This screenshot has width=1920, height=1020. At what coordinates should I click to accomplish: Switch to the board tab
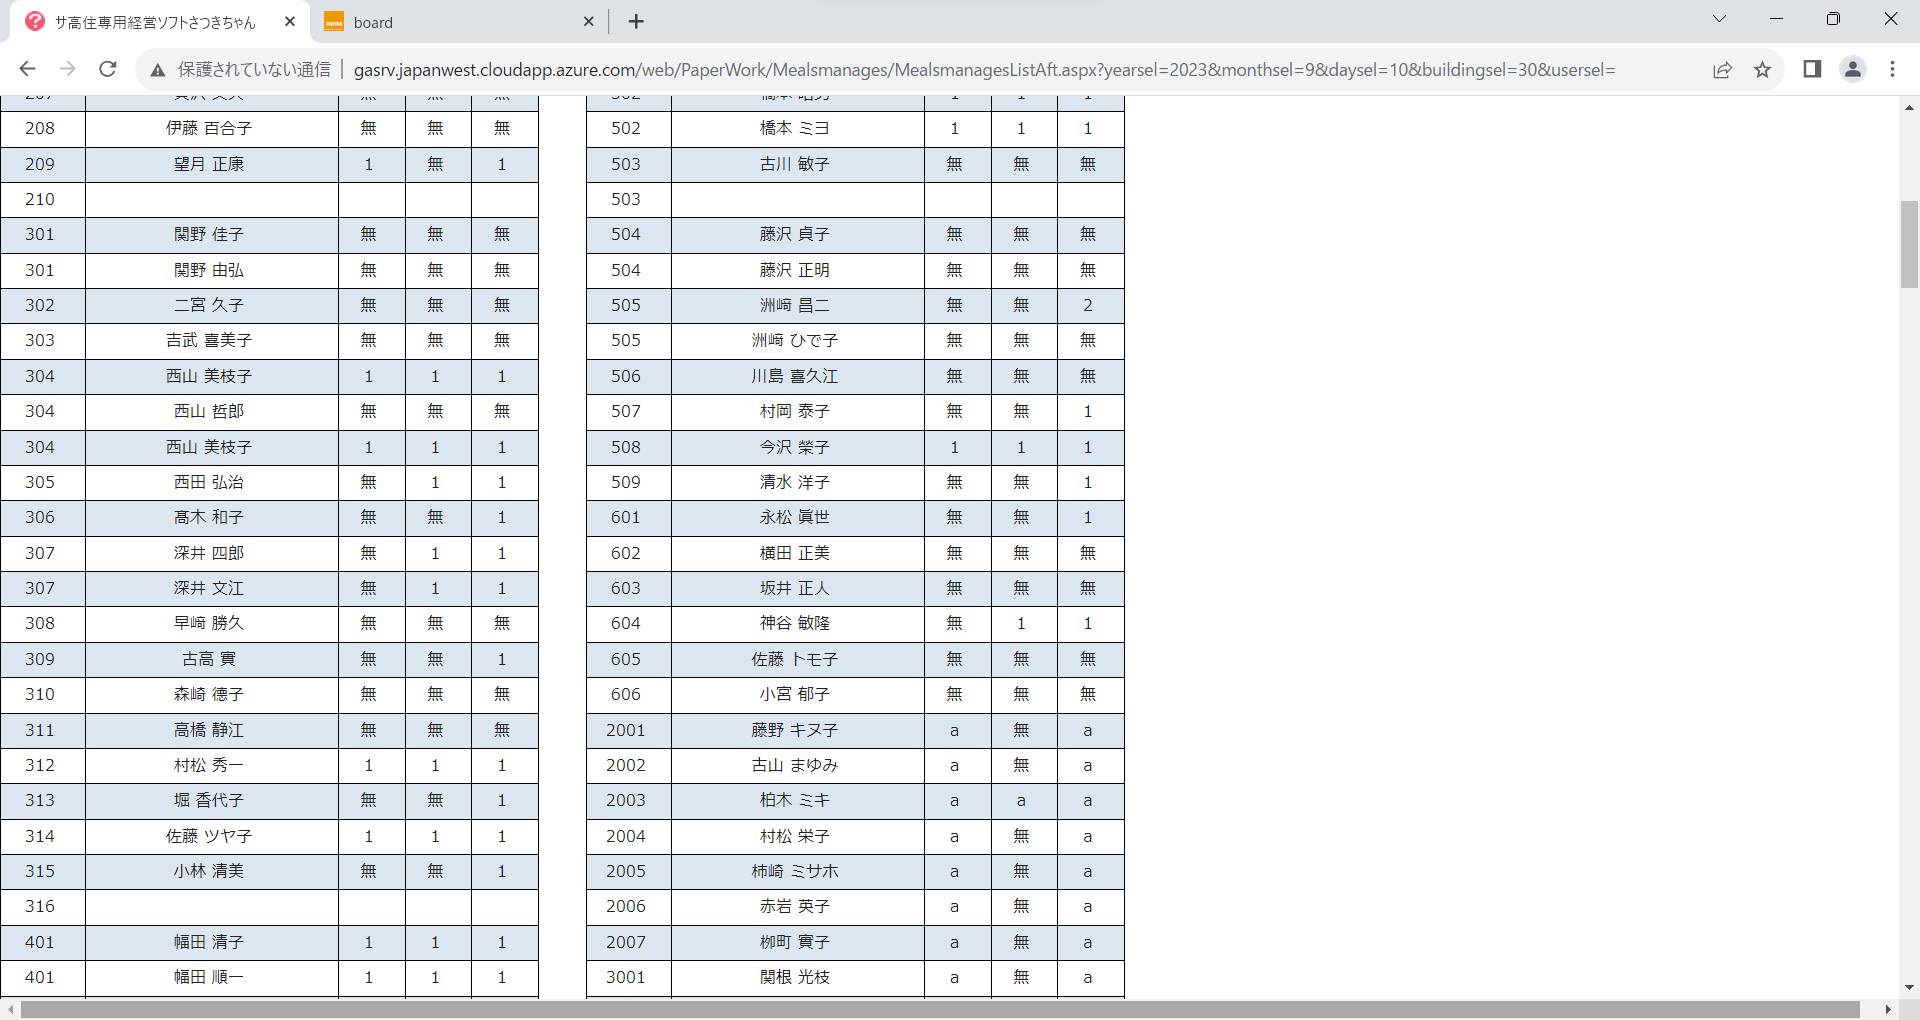[450, 22]
